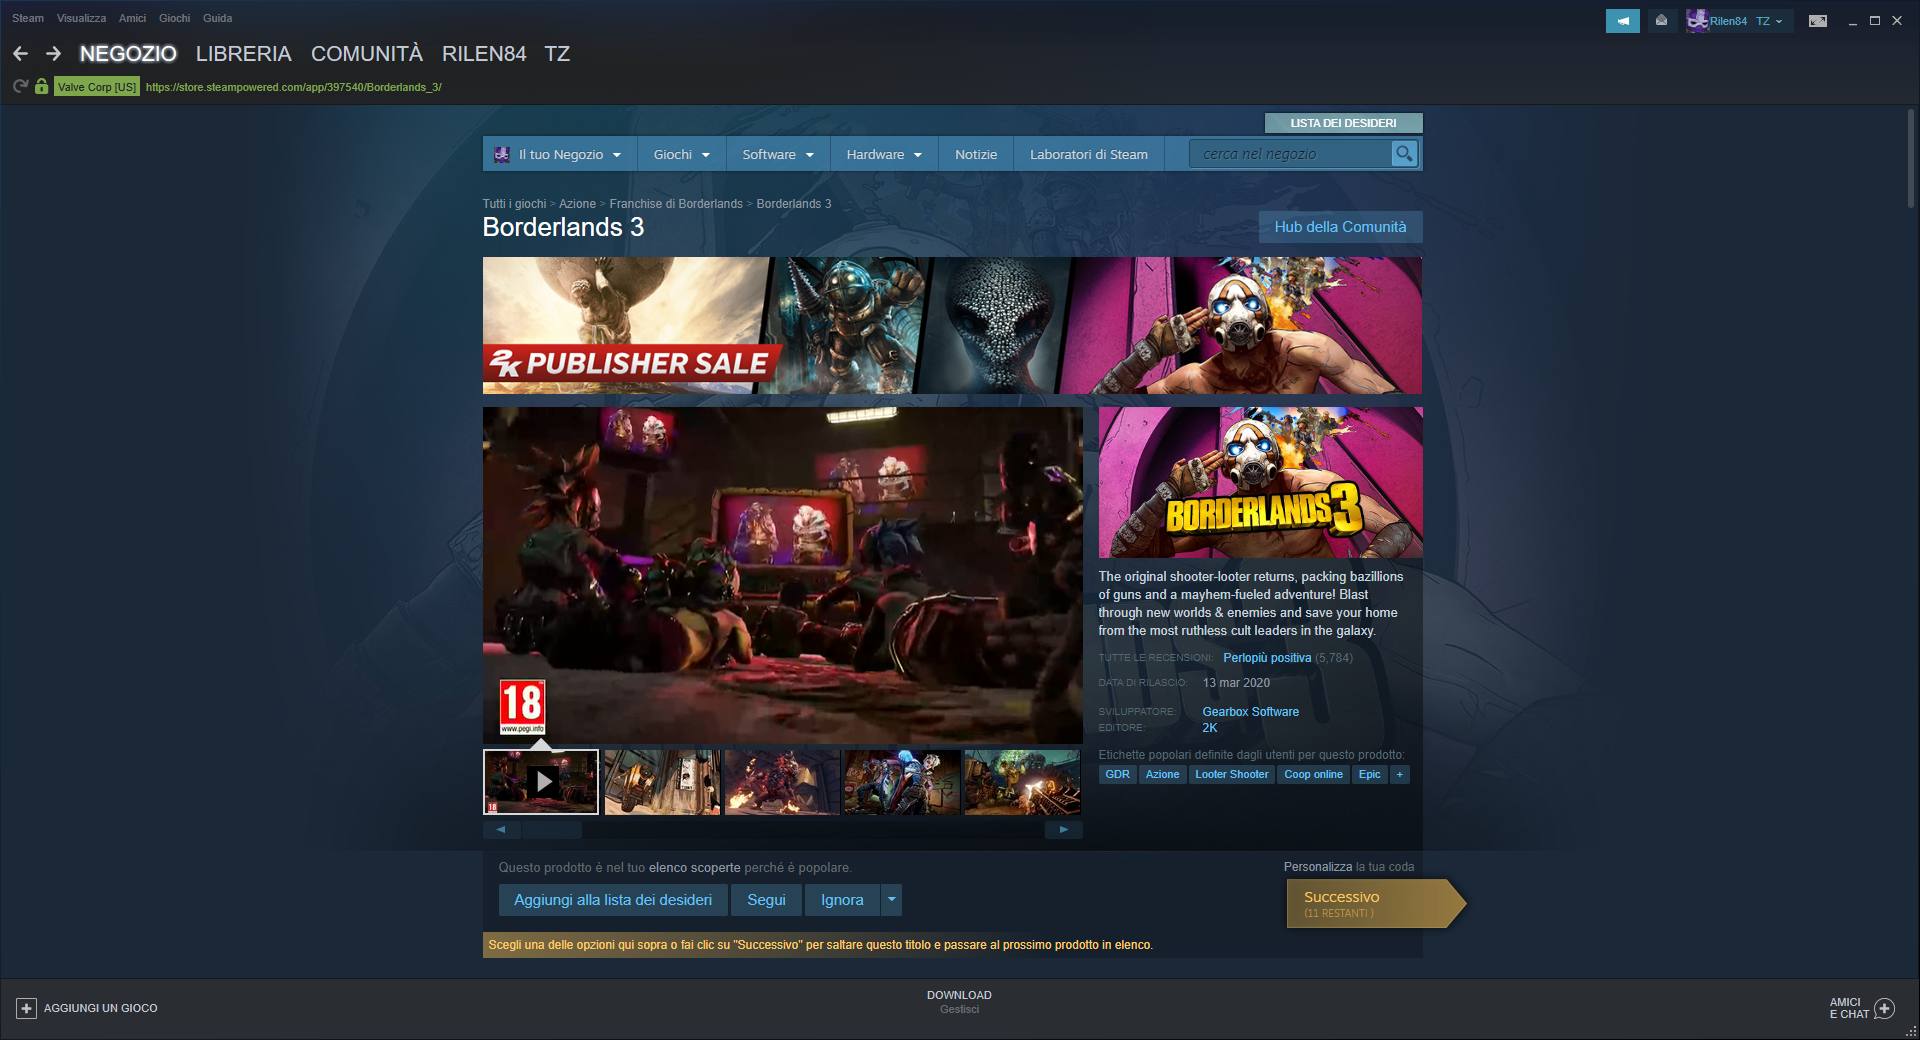The width and height of the screenshot is (1920, 1040).
Task: Click the Azione breadcrumb link
Action: (577, 204)
